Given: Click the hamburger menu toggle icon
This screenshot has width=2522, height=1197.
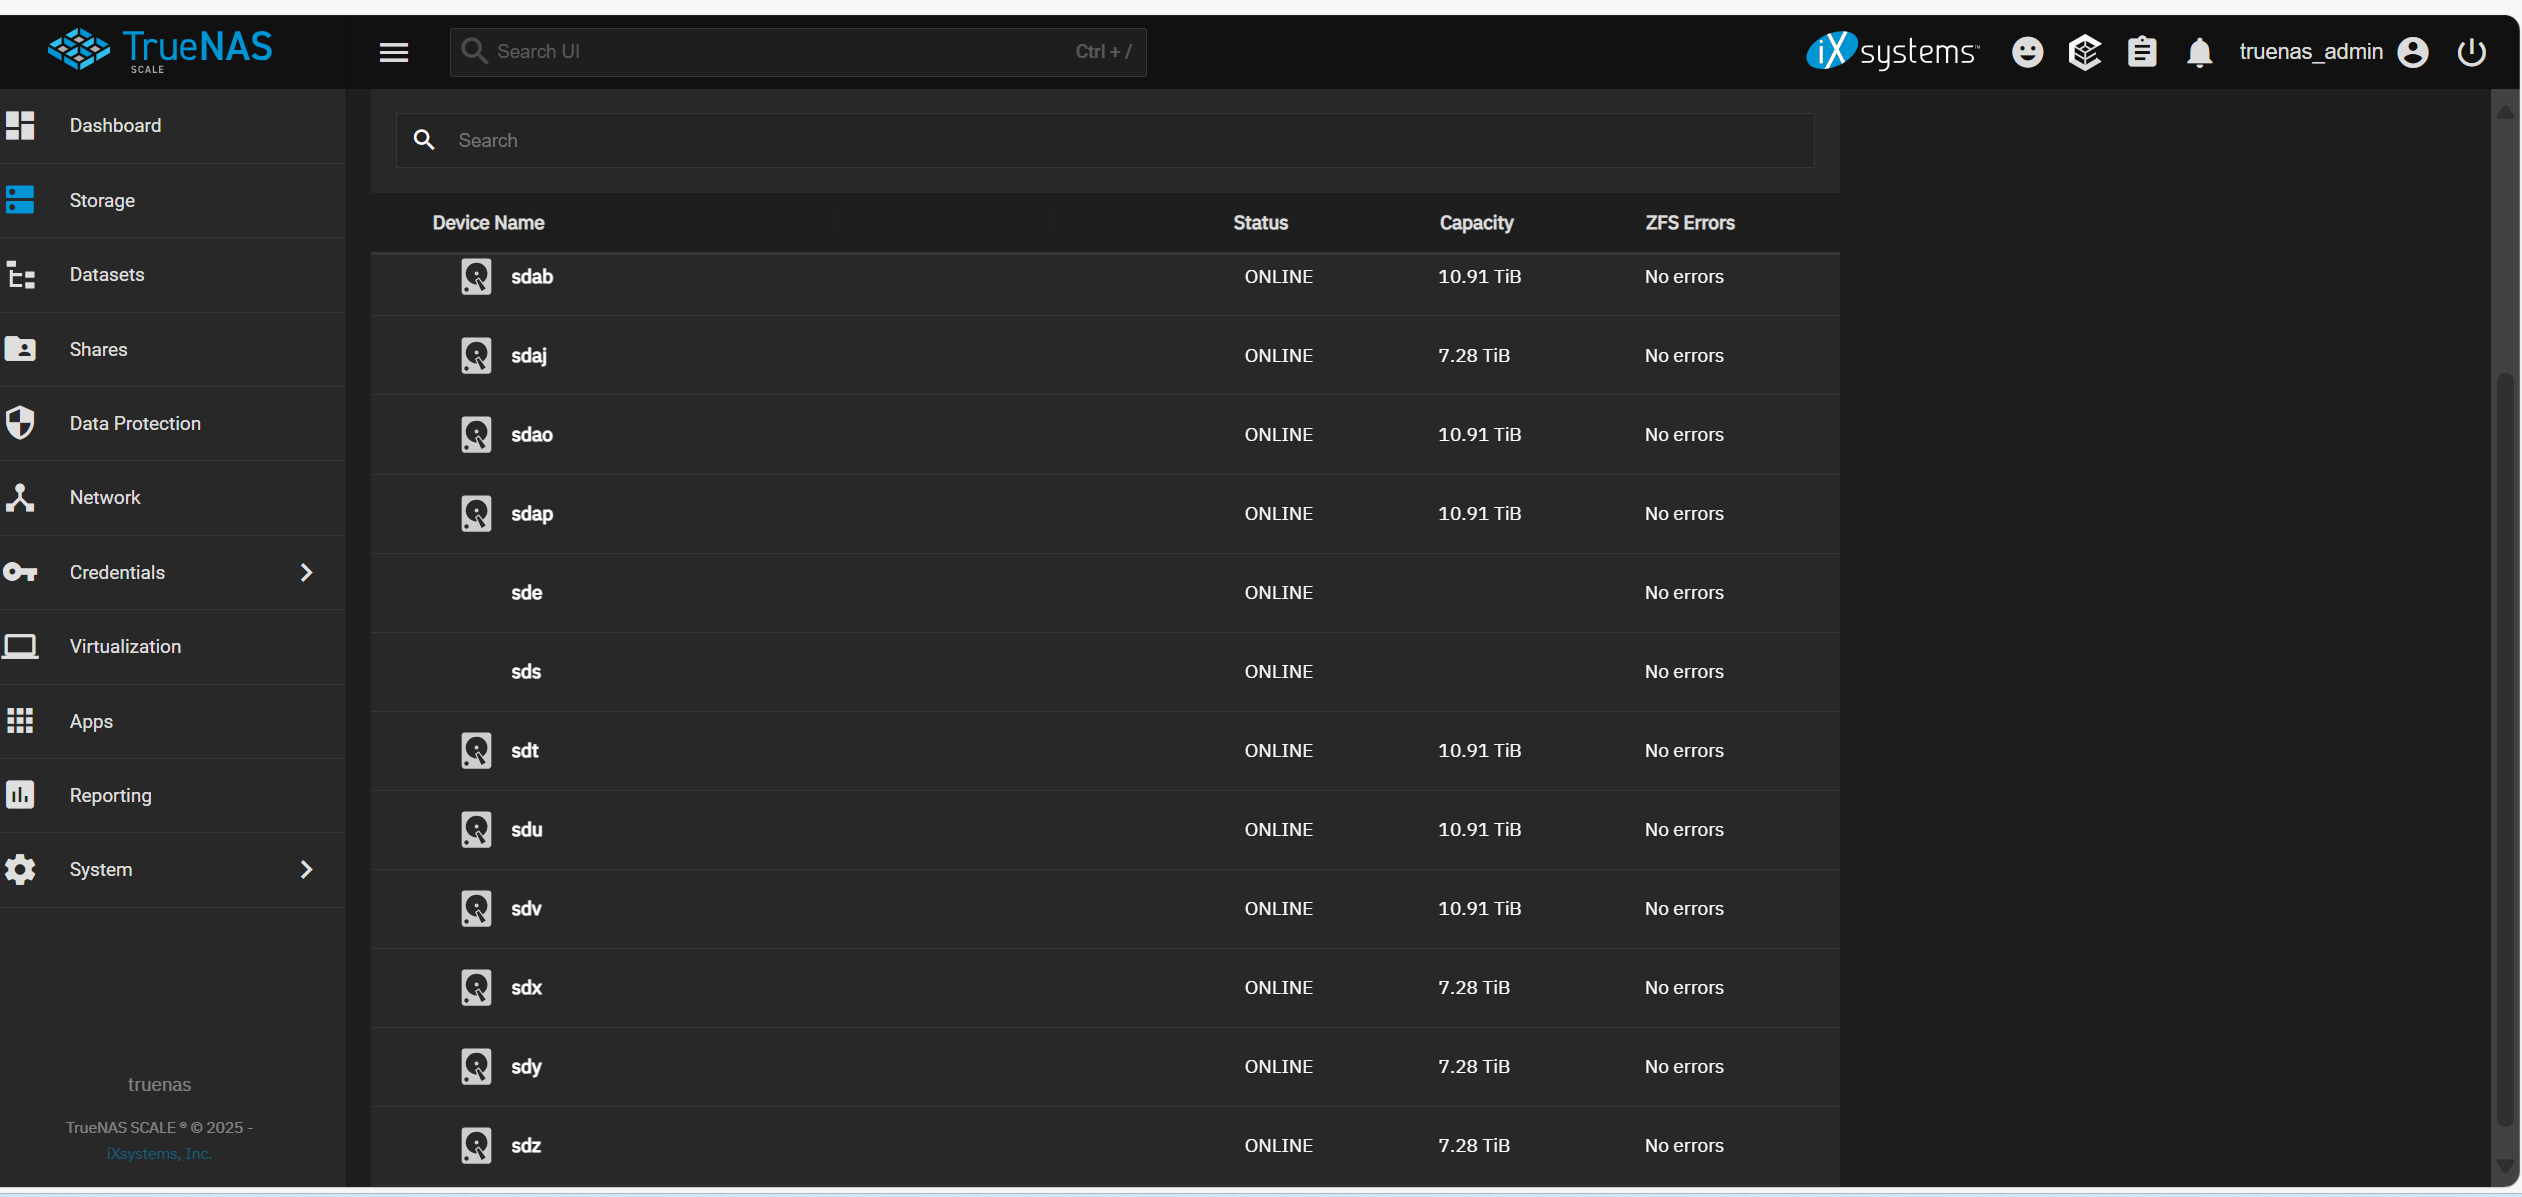Looking at the screenshot, I should click(394, 52).
